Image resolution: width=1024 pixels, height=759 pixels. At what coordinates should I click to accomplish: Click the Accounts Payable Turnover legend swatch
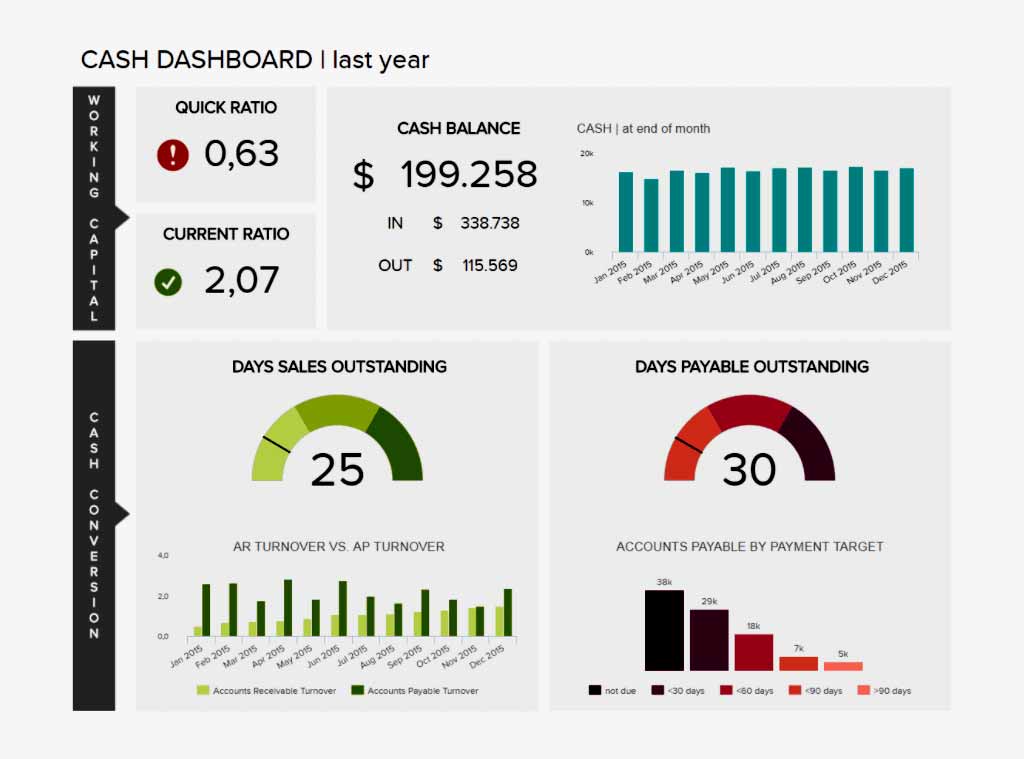[357, 690]
